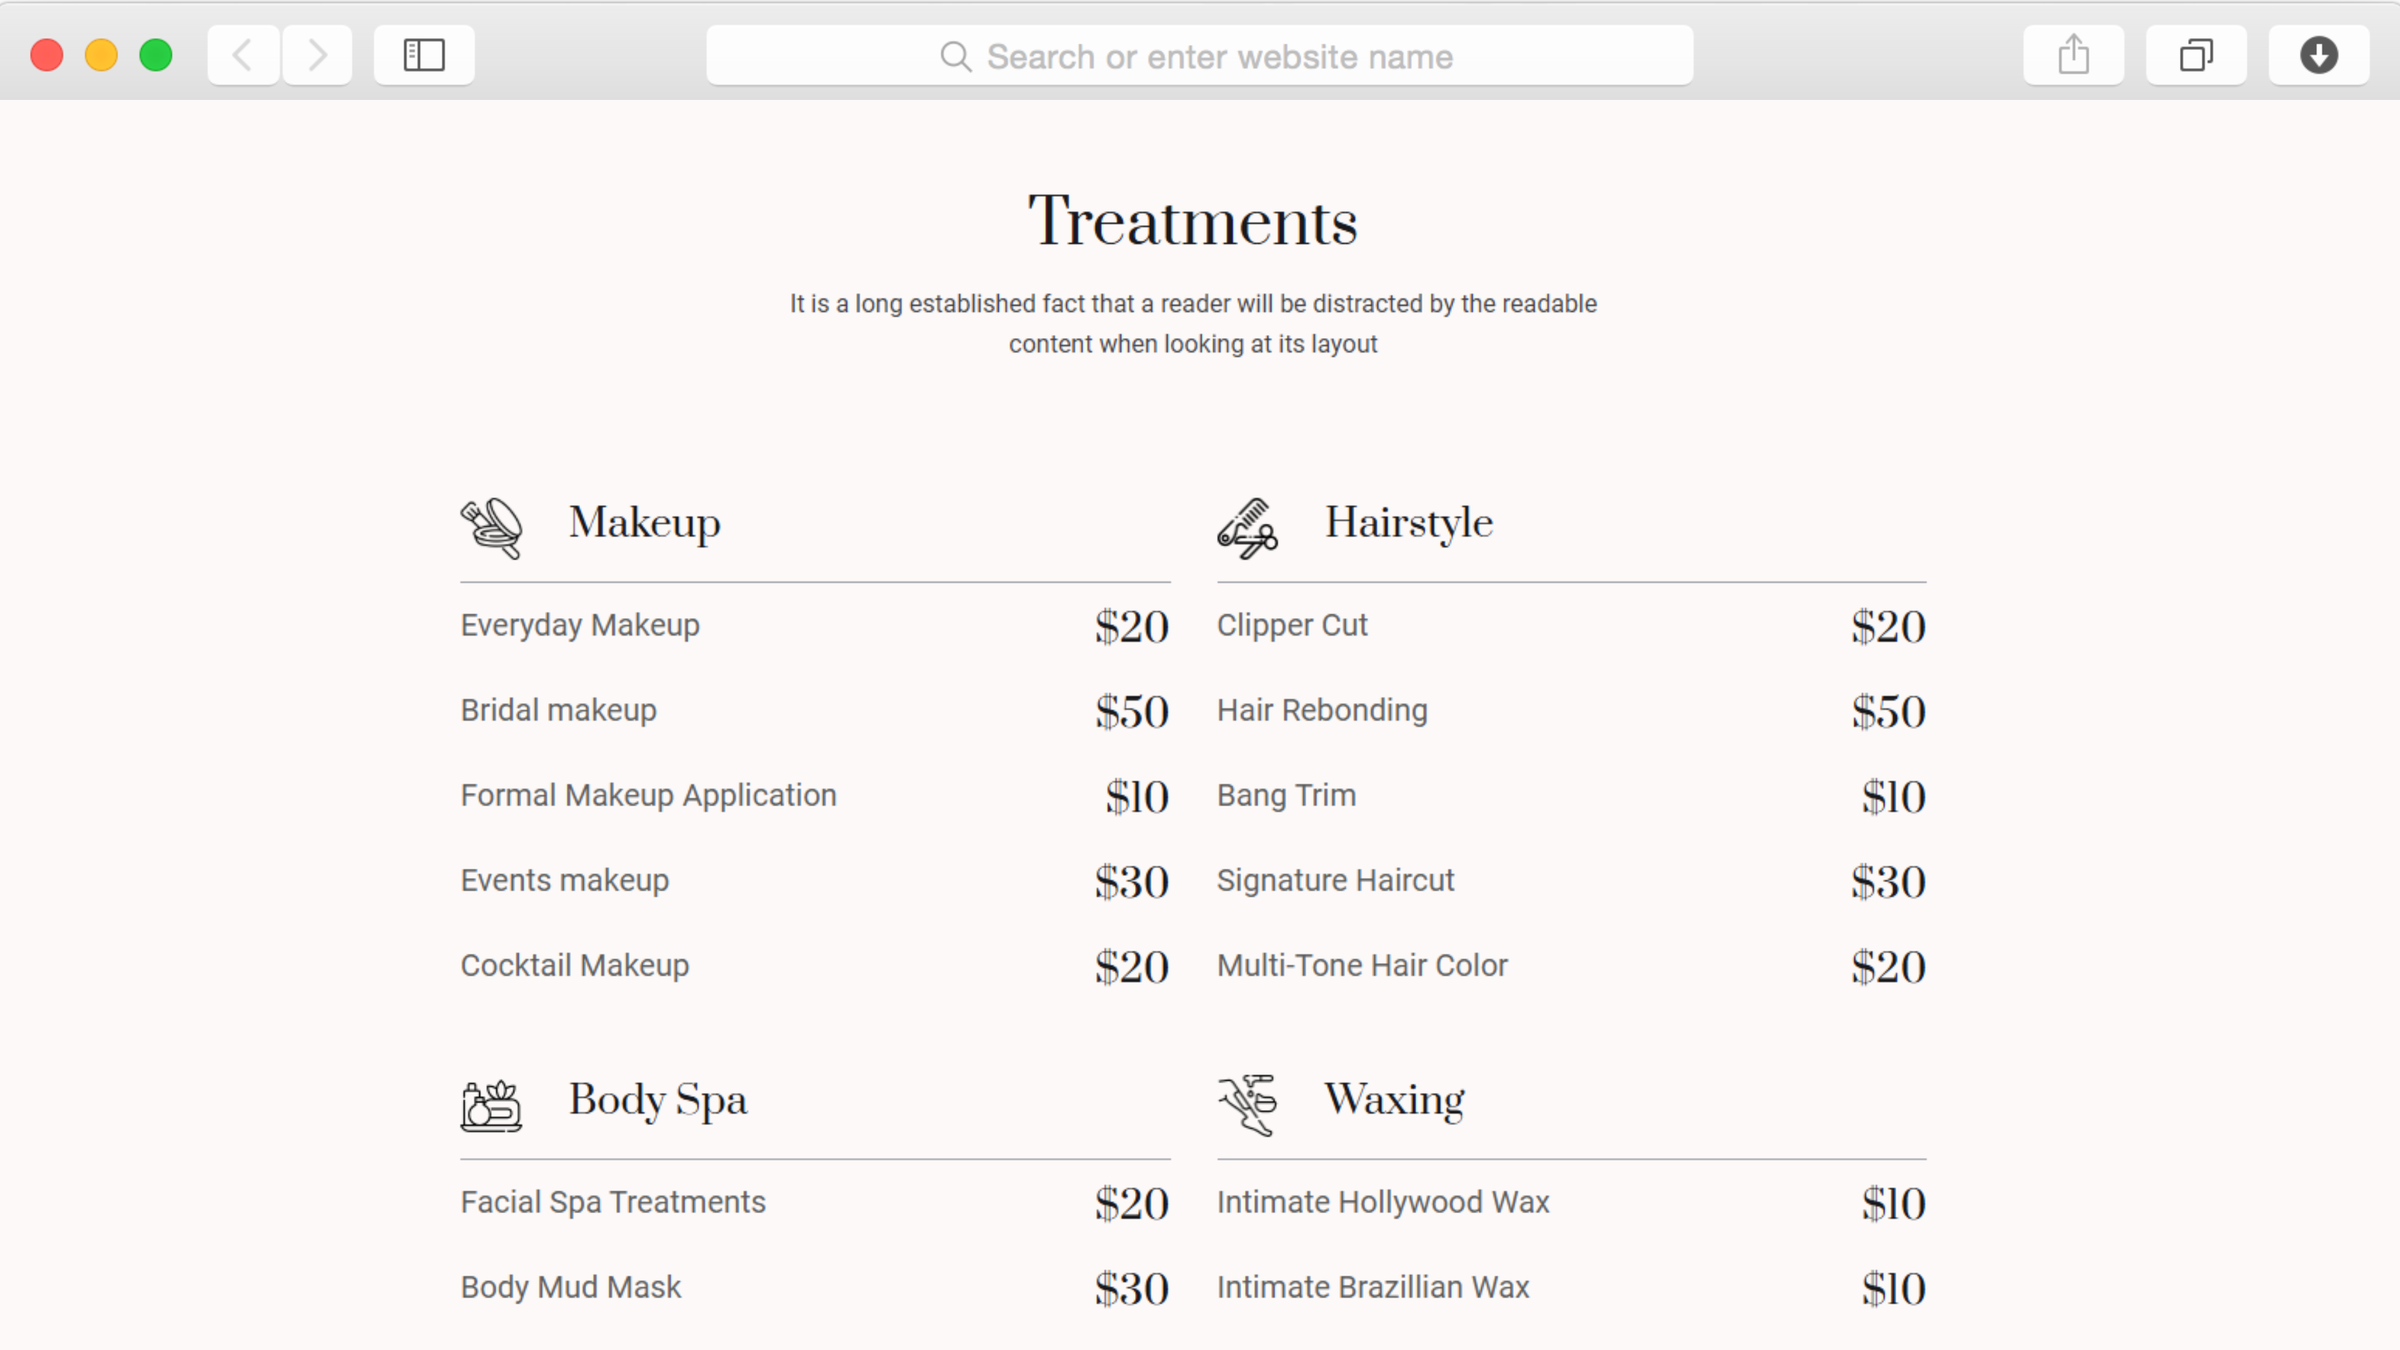Image resolution: width=2400 pixels, height=1350 pixels.
Task: Select the Bridal makeup treatment
Action: pos(558,710)
